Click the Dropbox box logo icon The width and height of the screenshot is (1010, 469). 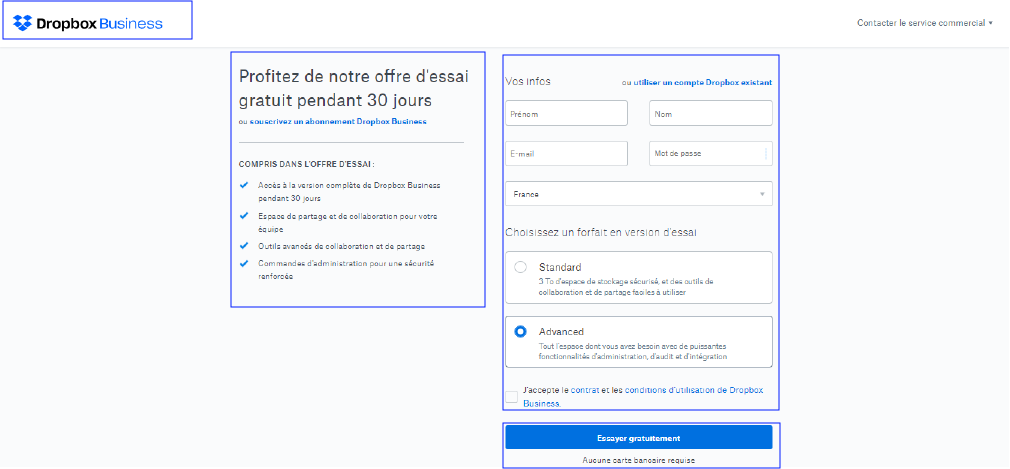tap(22, 23)
